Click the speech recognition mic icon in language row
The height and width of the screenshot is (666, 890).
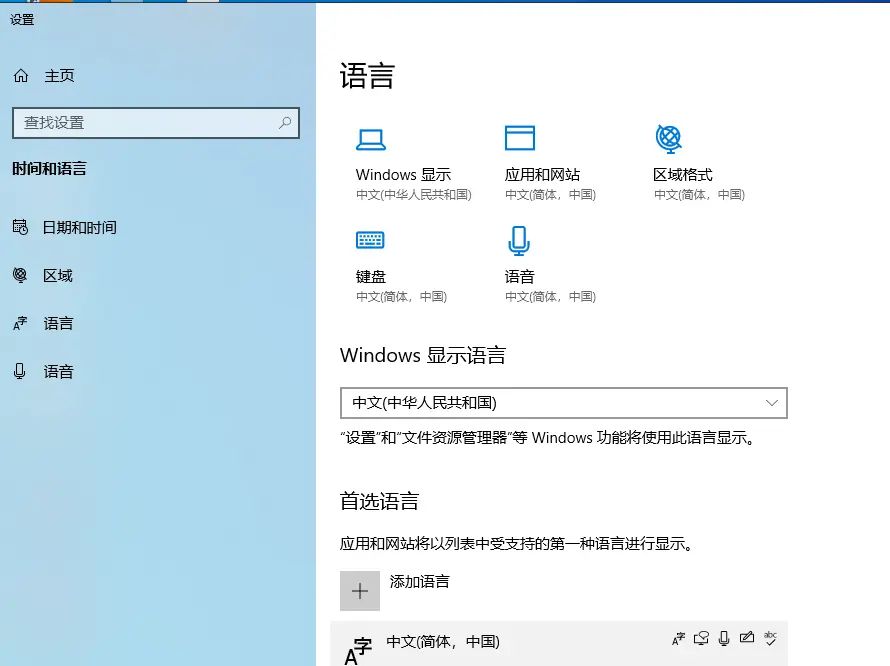724,639
